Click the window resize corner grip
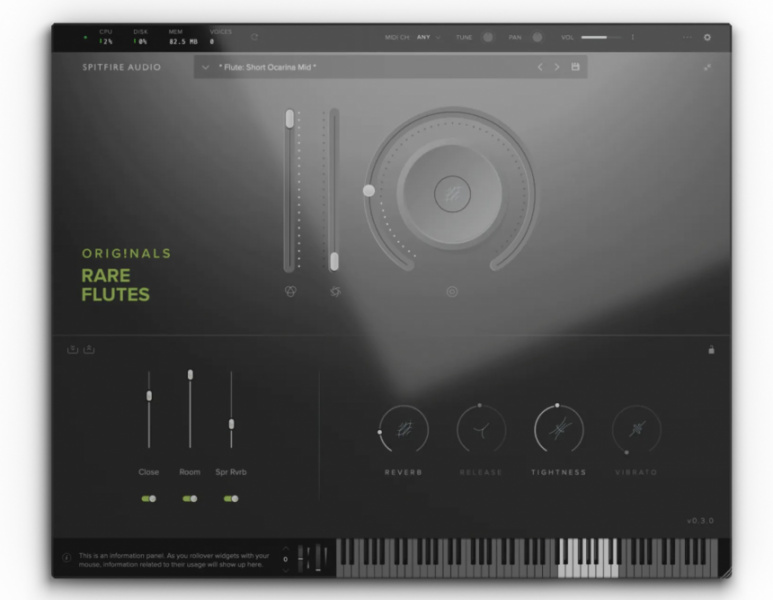This screenshot has width=773, height=600. (725, 572)
